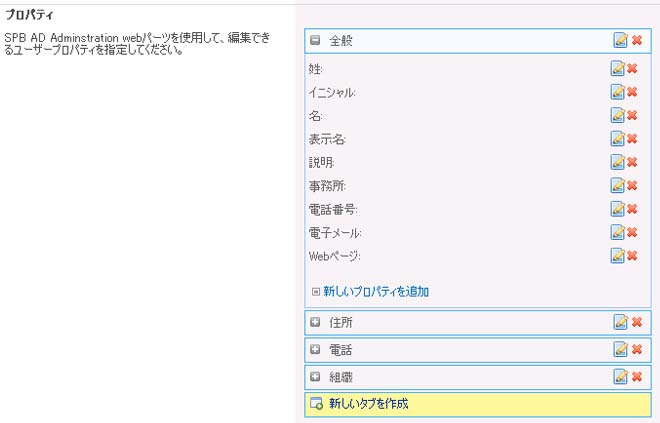Click the 表示名: property label
The image size is (660, 423).
click(x=327, y=139)
